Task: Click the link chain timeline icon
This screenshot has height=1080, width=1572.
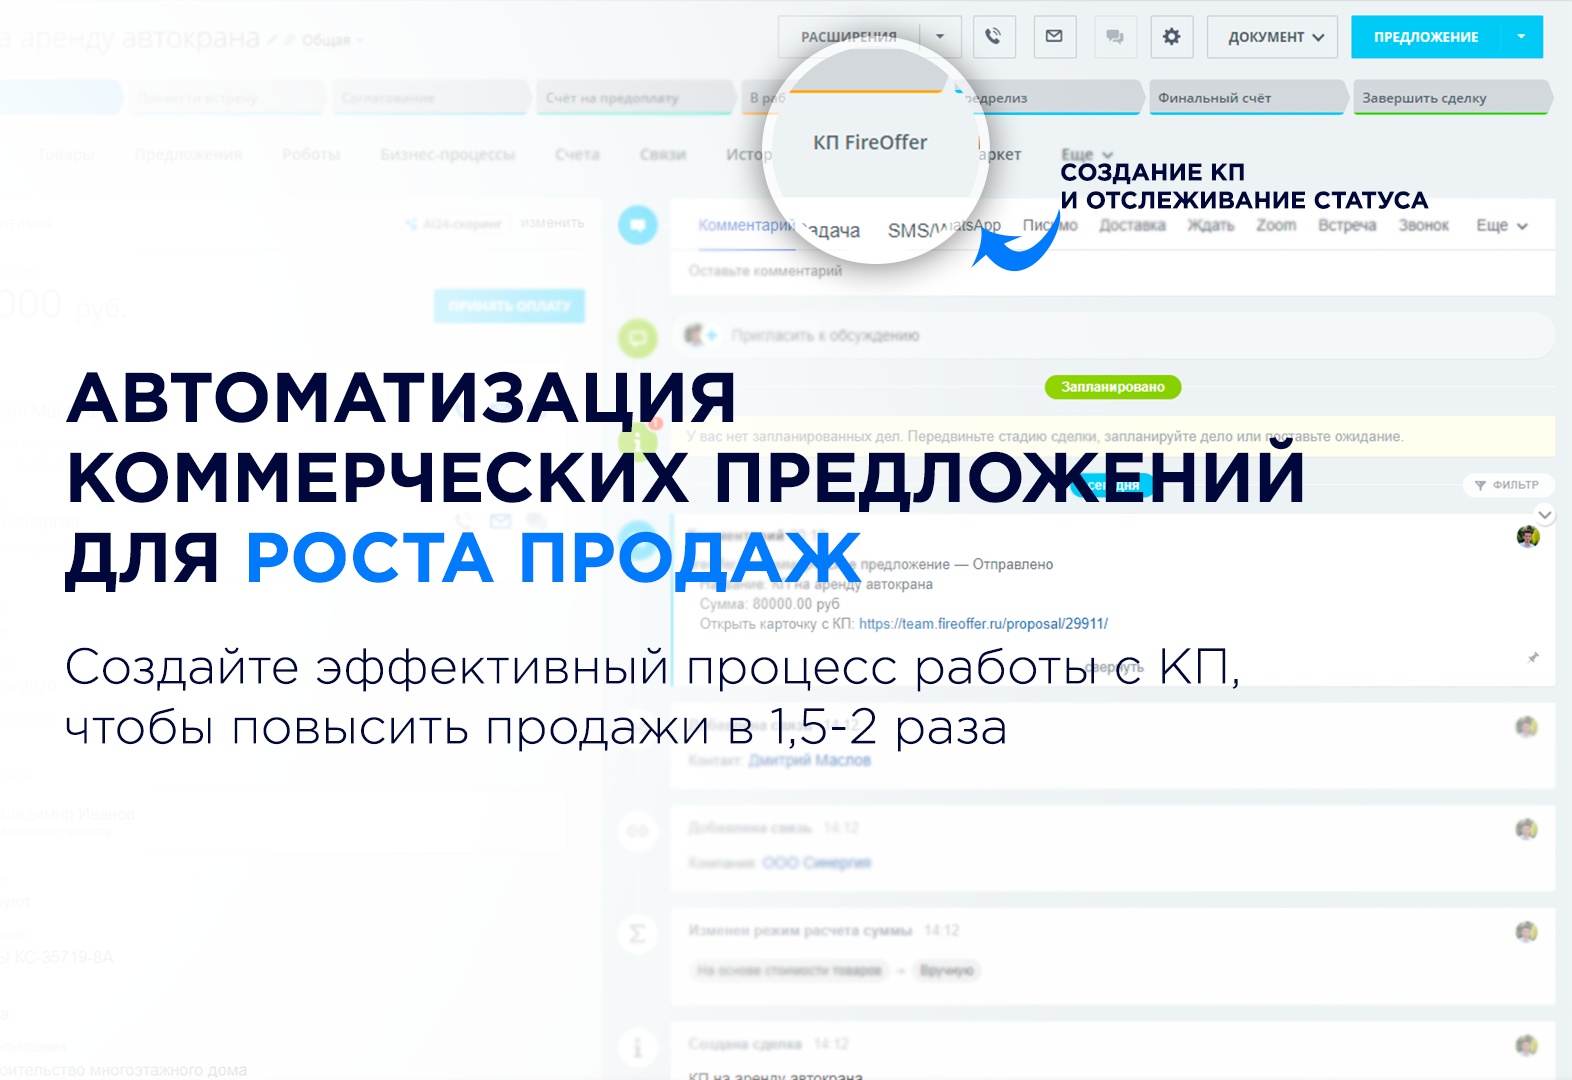Action: click(638, 831)
